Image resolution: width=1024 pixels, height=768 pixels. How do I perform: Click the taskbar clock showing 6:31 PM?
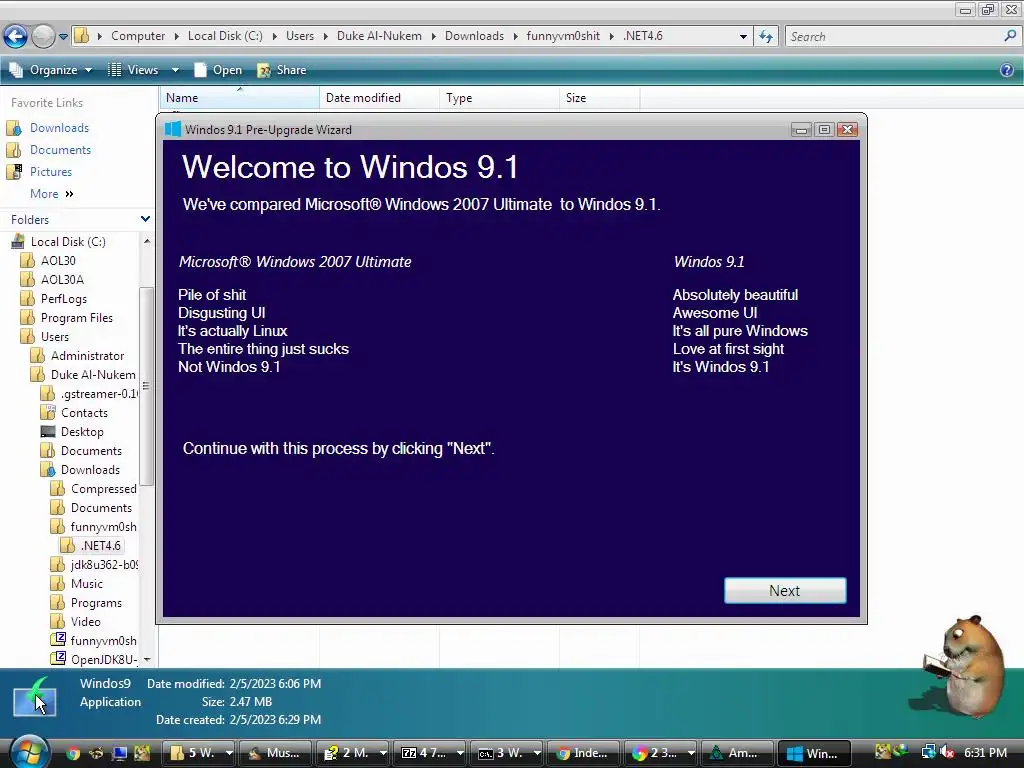(985, 752)
